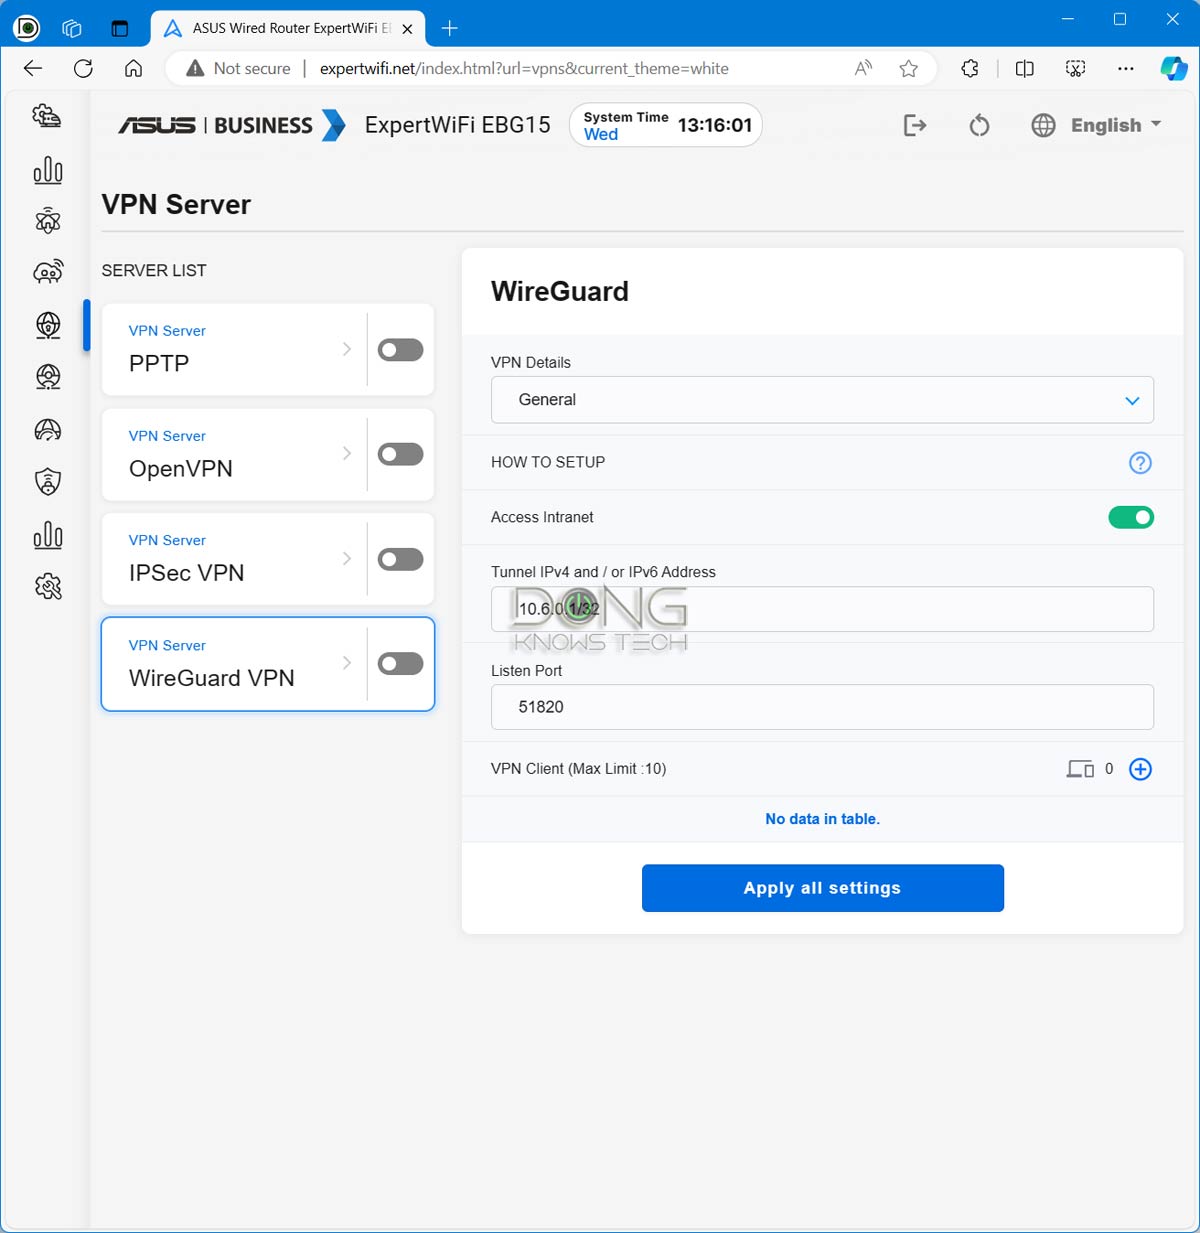Click Apply all settings button
Screen dimensions: 1200x1233
point(823,888)
